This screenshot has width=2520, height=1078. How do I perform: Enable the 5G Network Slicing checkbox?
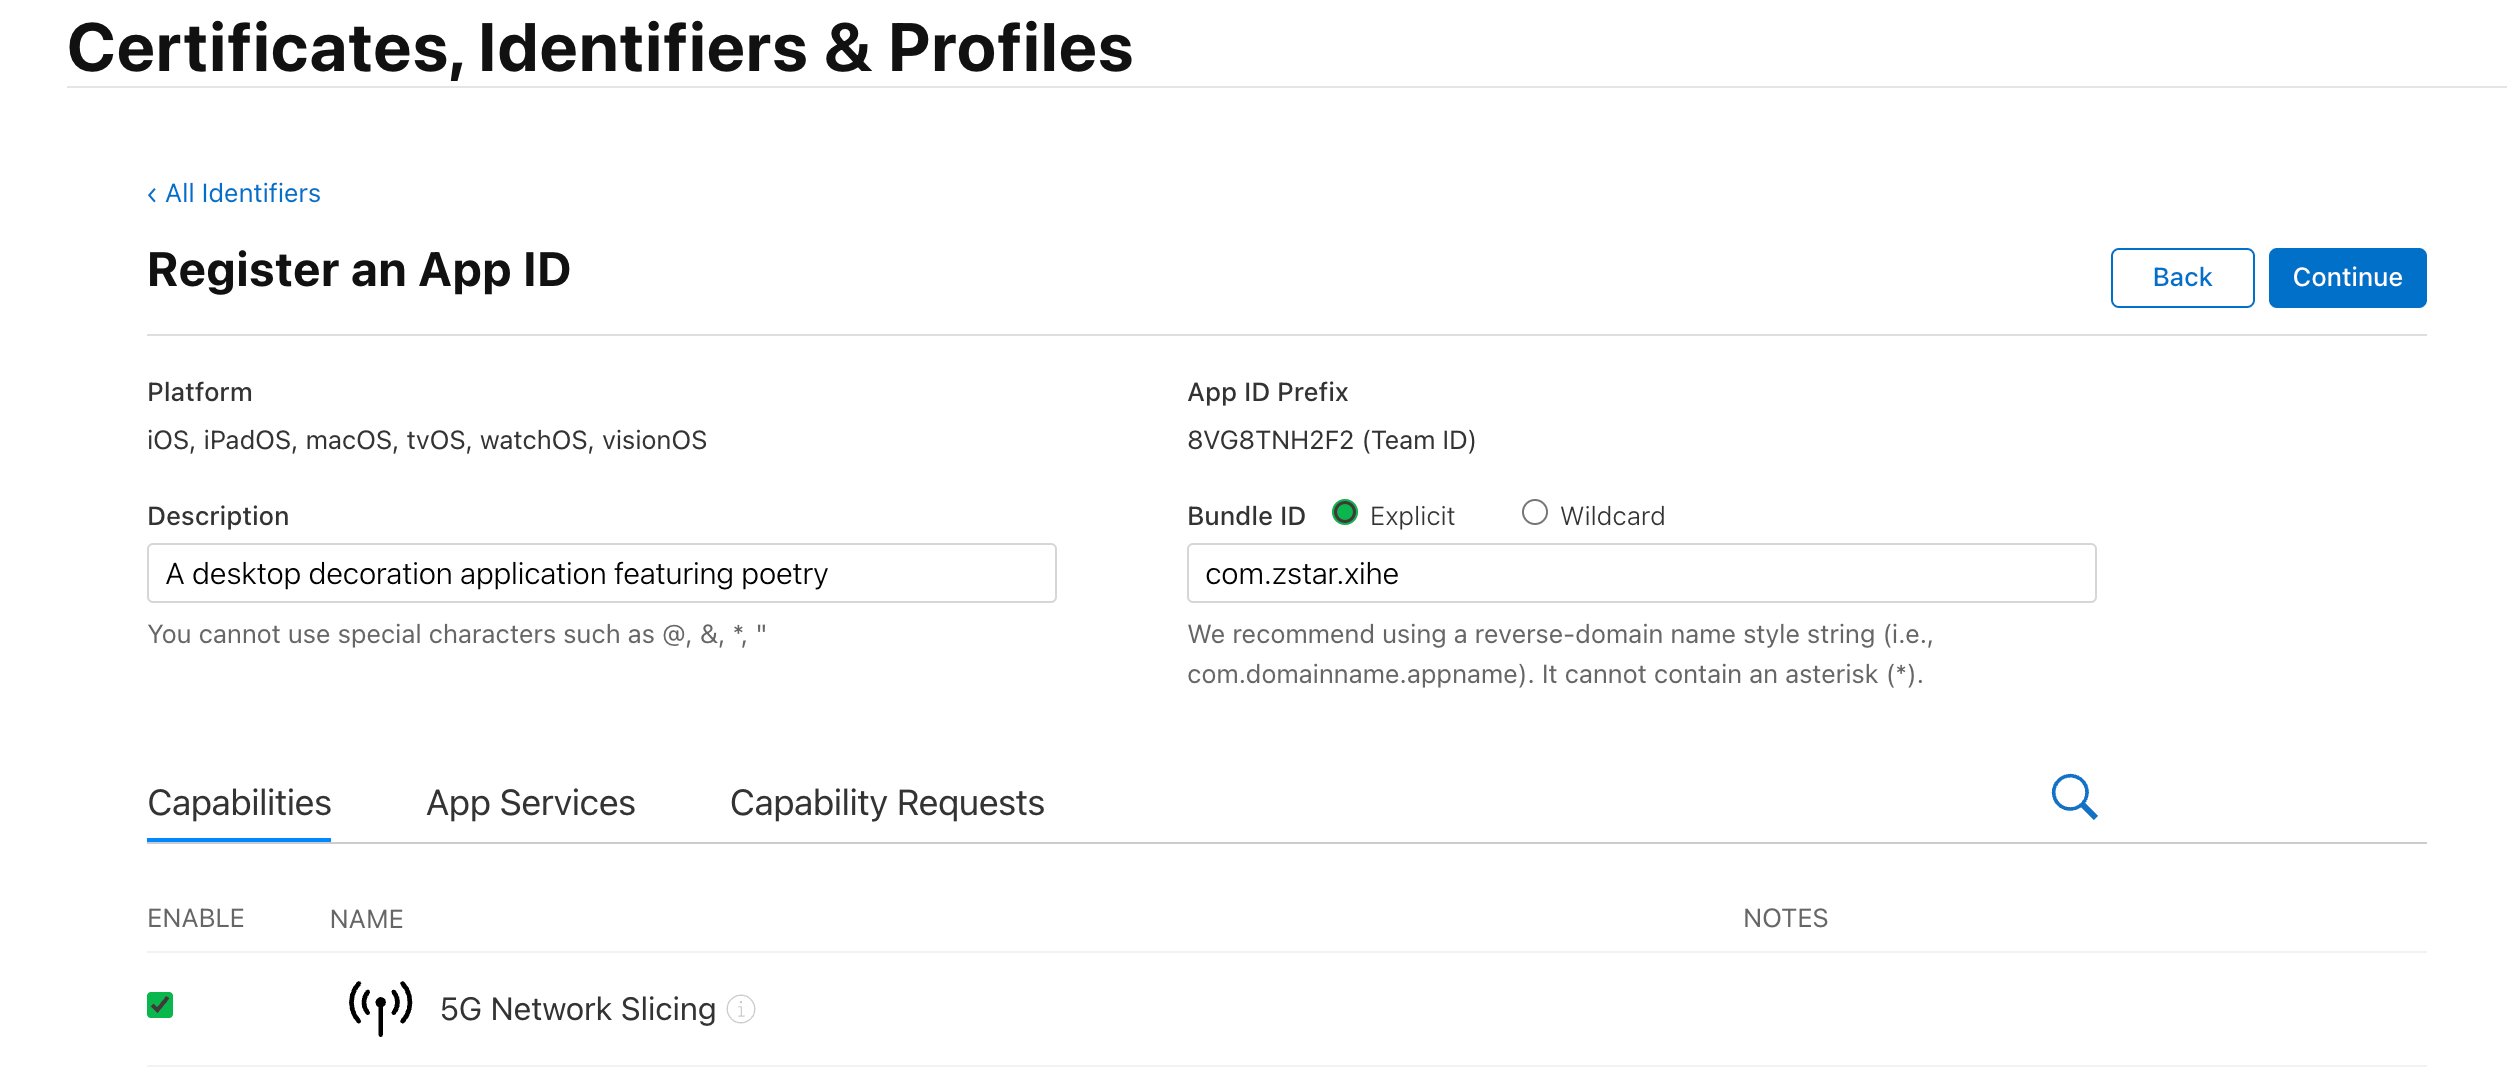160,1005
